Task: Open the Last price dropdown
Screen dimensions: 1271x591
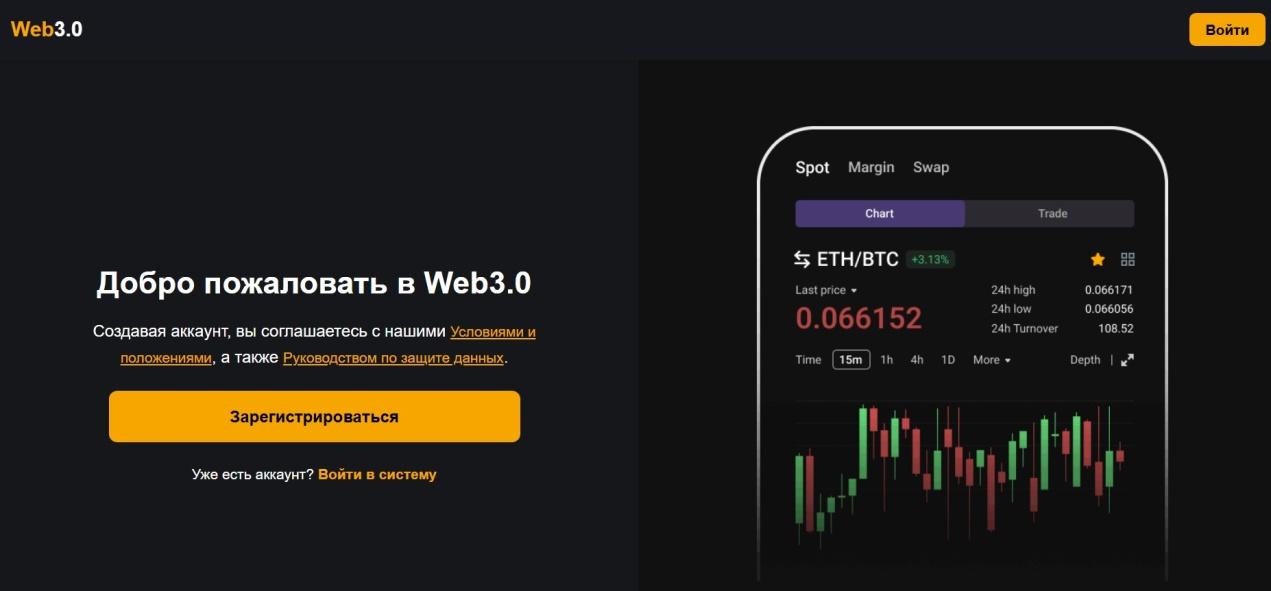Action: pyautogui.click(x=822, y=289)
